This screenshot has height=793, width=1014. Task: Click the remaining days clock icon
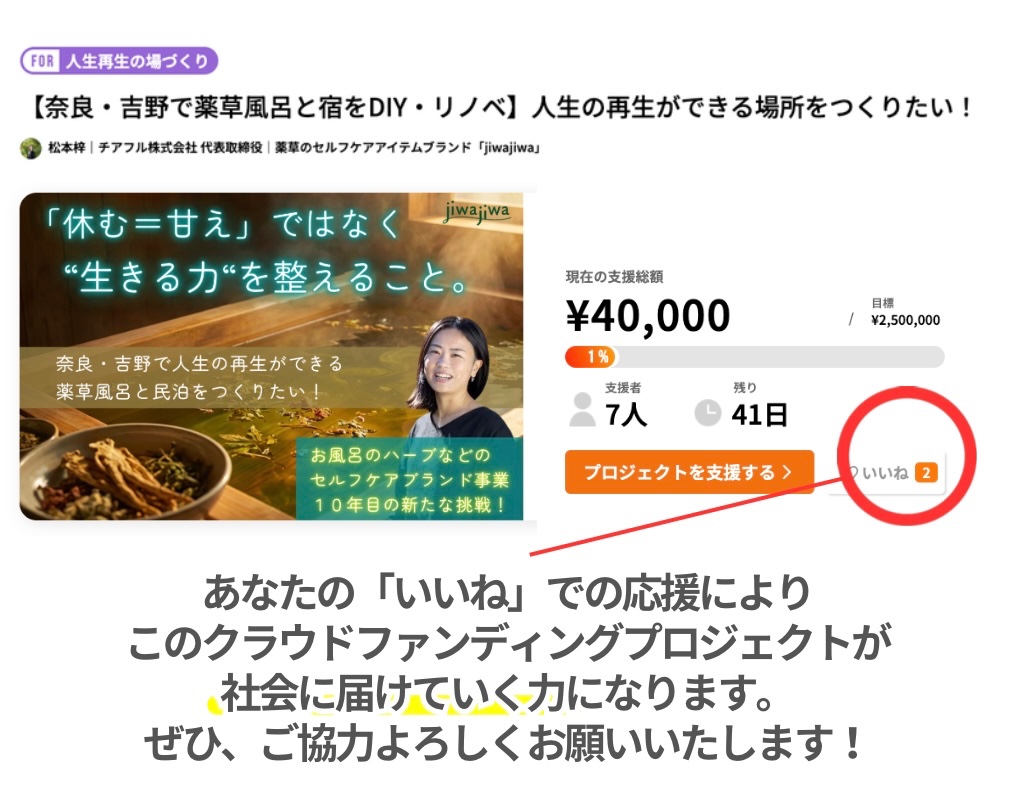pyautogui.click(x=707, y=413)
